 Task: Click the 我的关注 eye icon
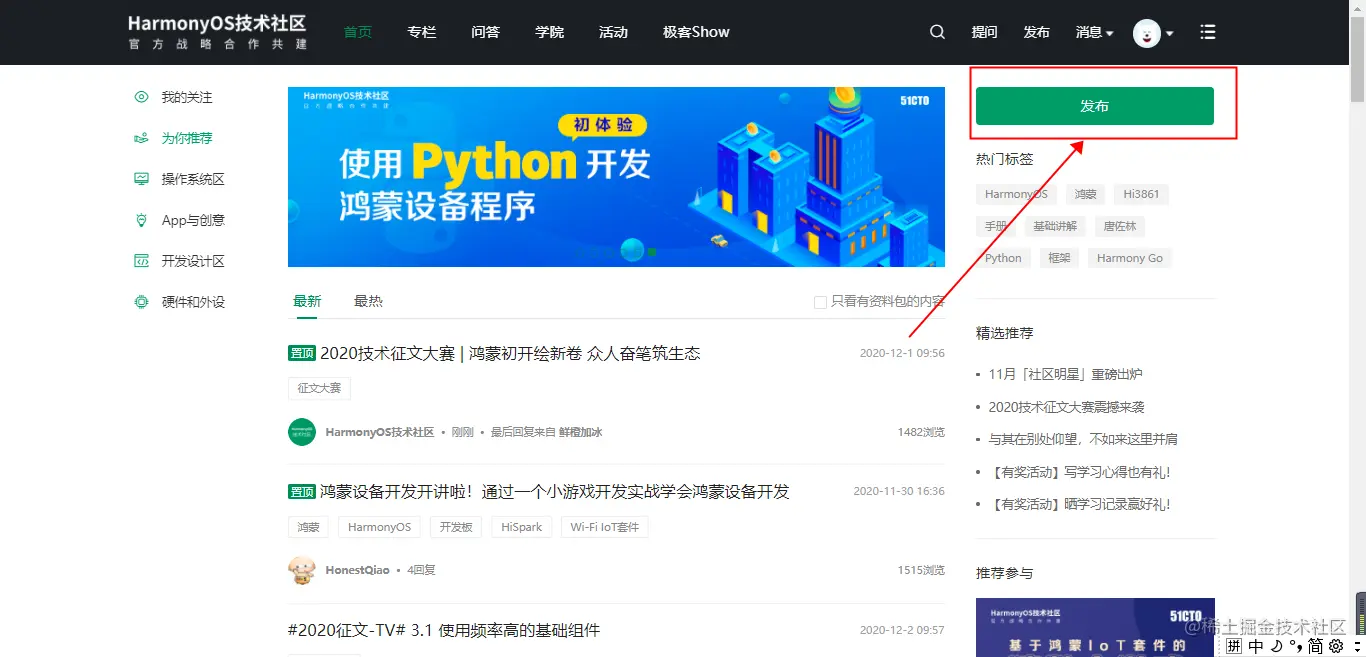141,97
